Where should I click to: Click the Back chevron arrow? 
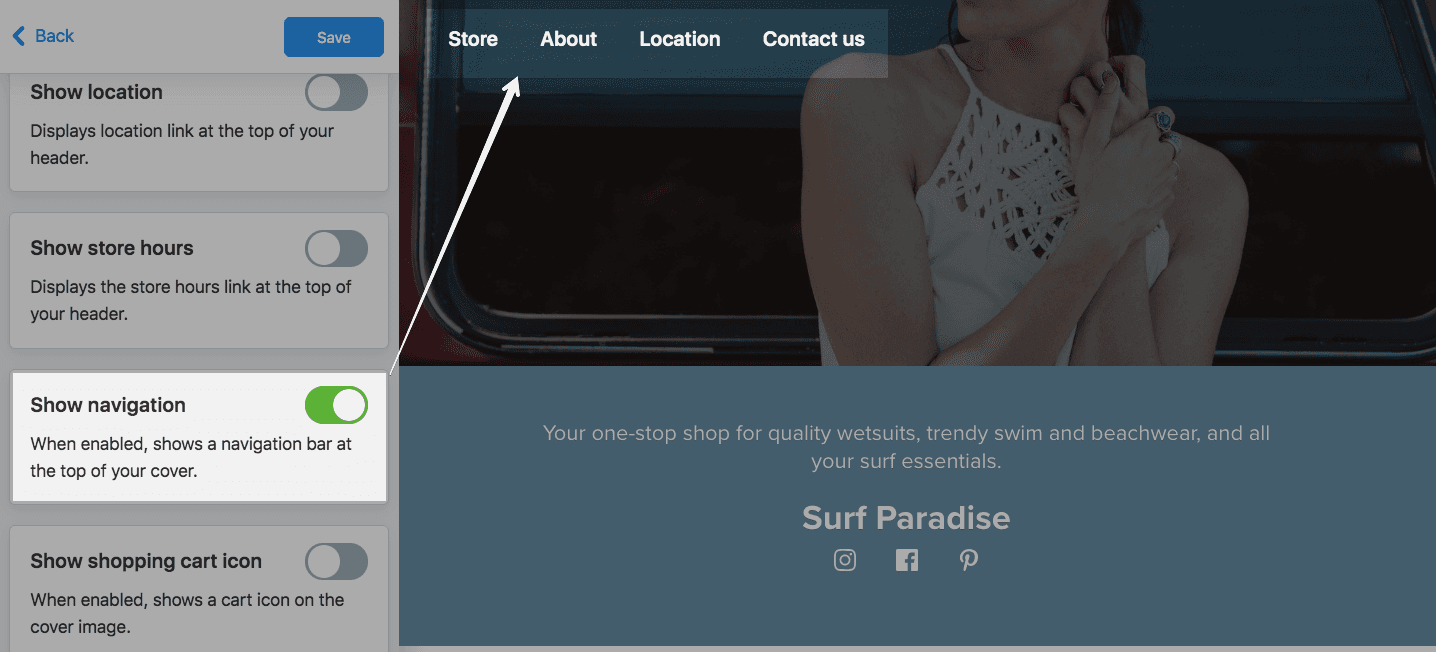coord(19,36)
